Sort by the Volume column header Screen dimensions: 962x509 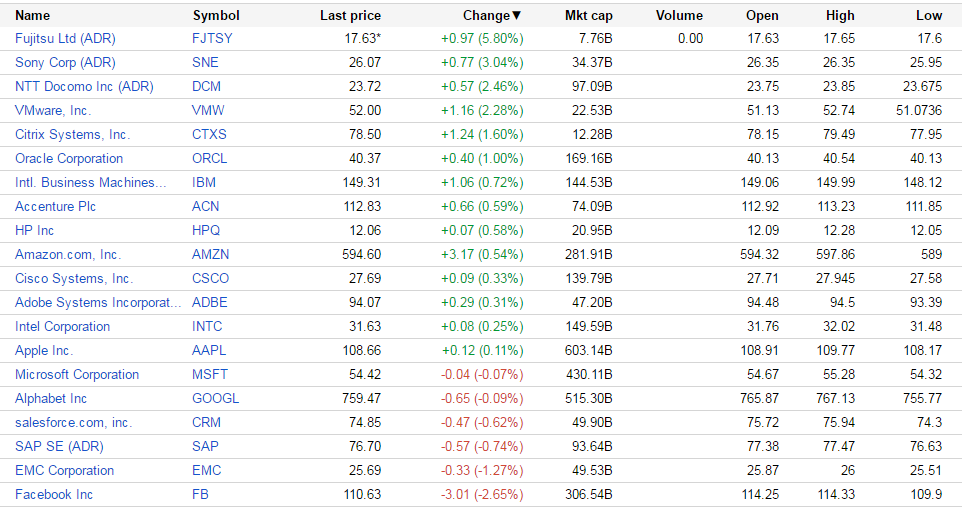pos(679,15)
